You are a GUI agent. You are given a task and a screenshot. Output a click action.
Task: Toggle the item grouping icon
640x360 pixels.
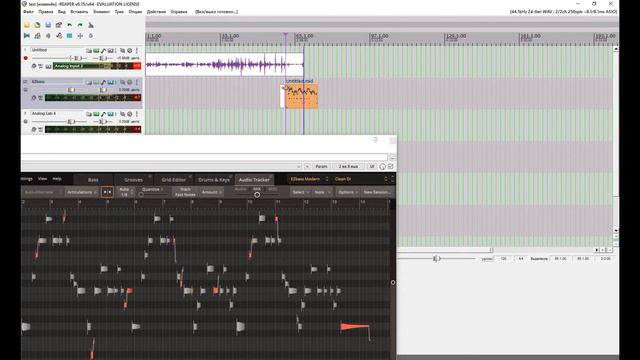point(38,36)
